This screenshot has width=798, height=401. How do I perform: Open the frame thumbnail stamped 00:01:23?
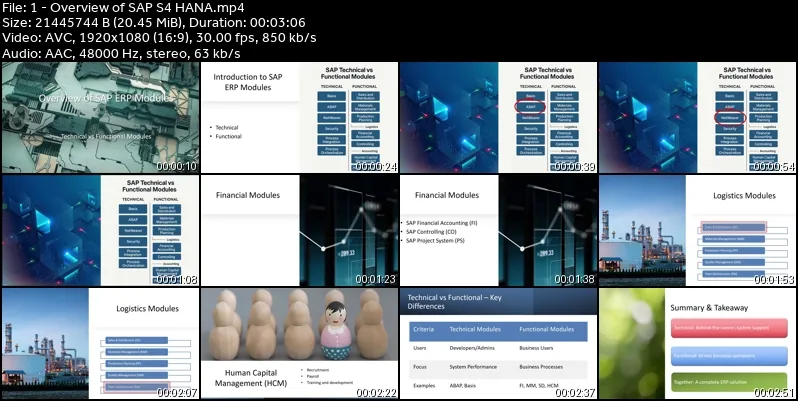point(300,231)
